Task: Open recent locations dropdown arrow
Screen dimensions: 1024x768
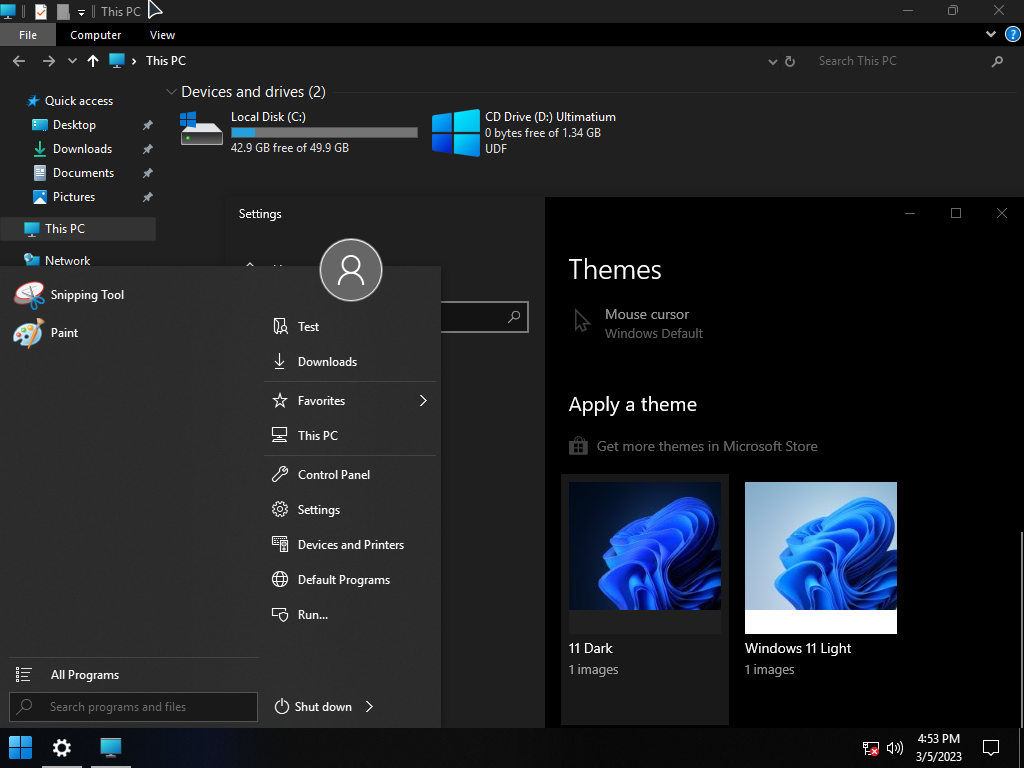Action: [72, 61]
